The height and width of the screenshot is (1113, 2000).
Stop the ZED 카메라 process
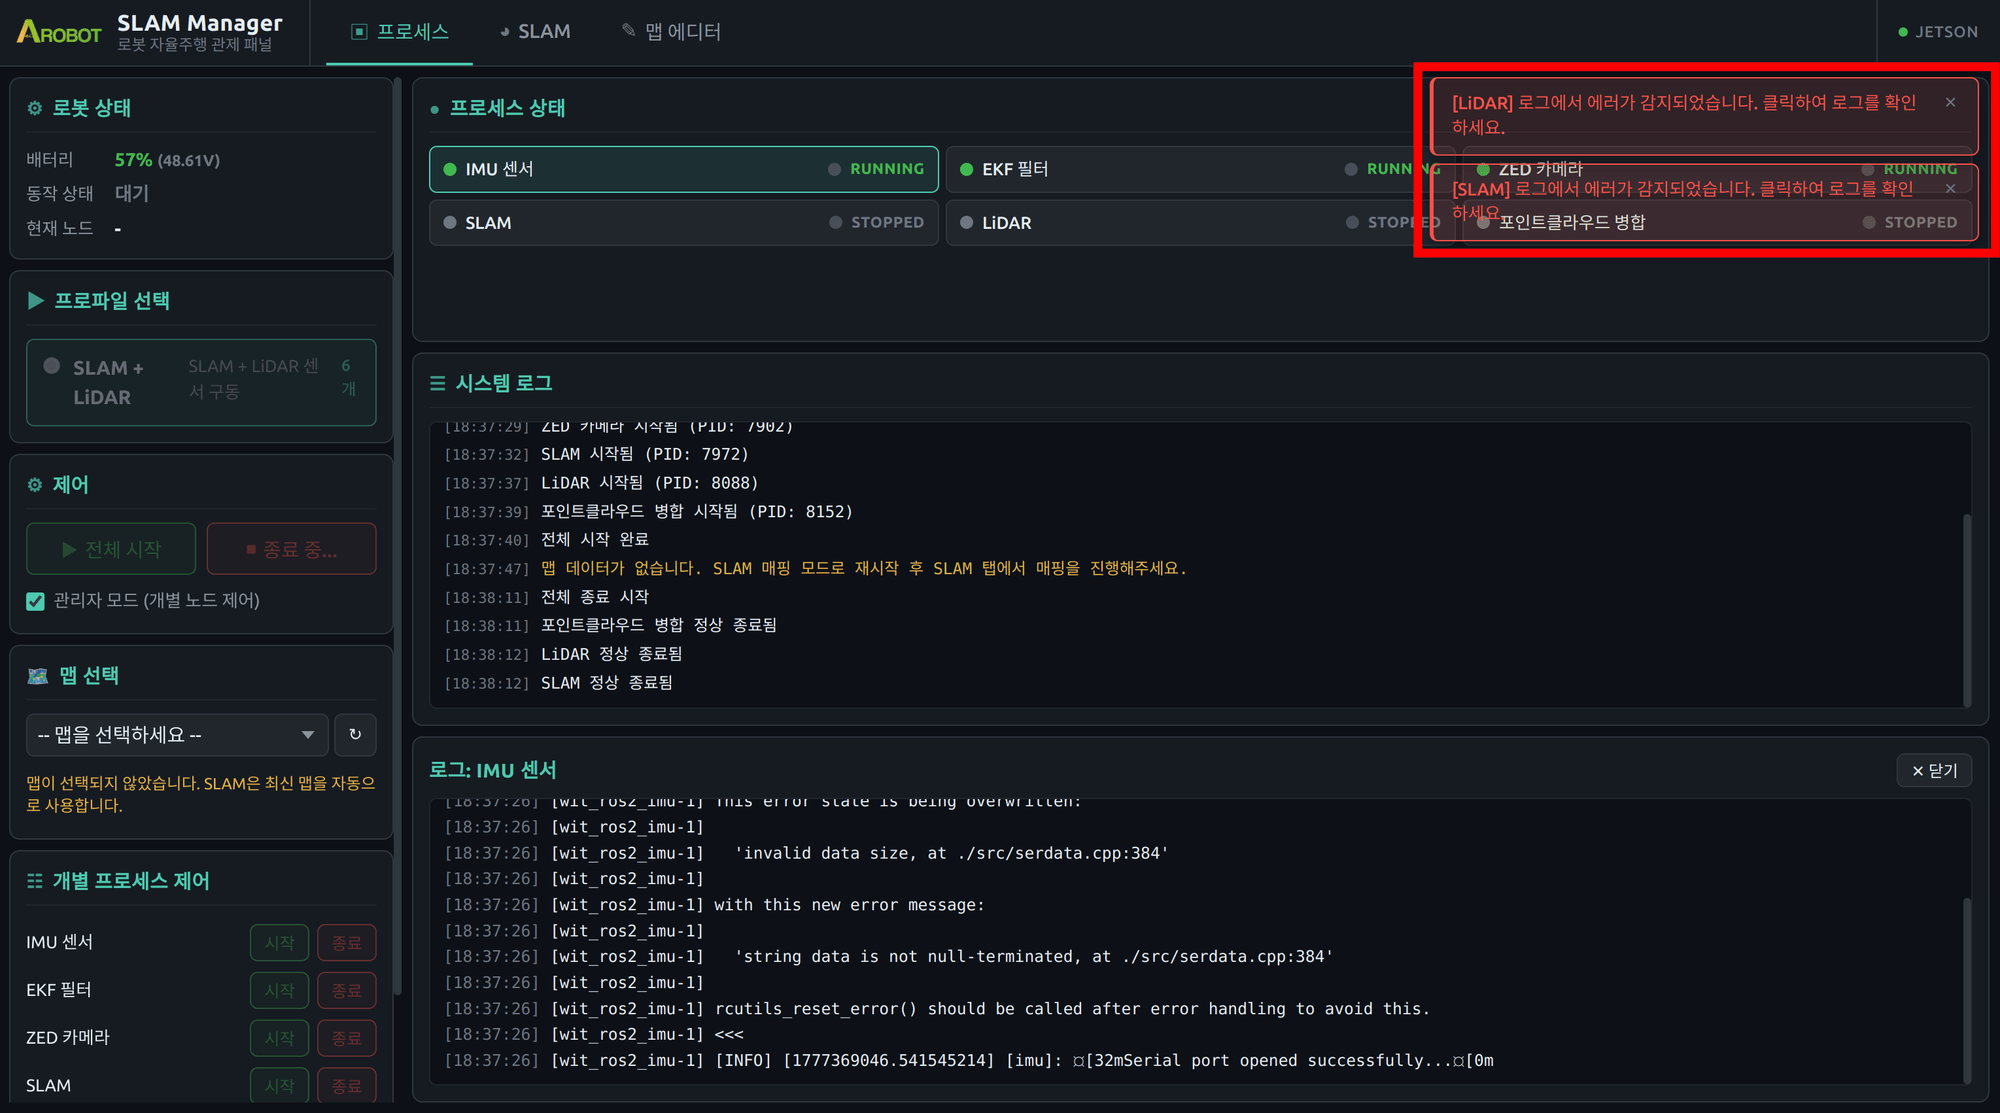coord(347,1039)
